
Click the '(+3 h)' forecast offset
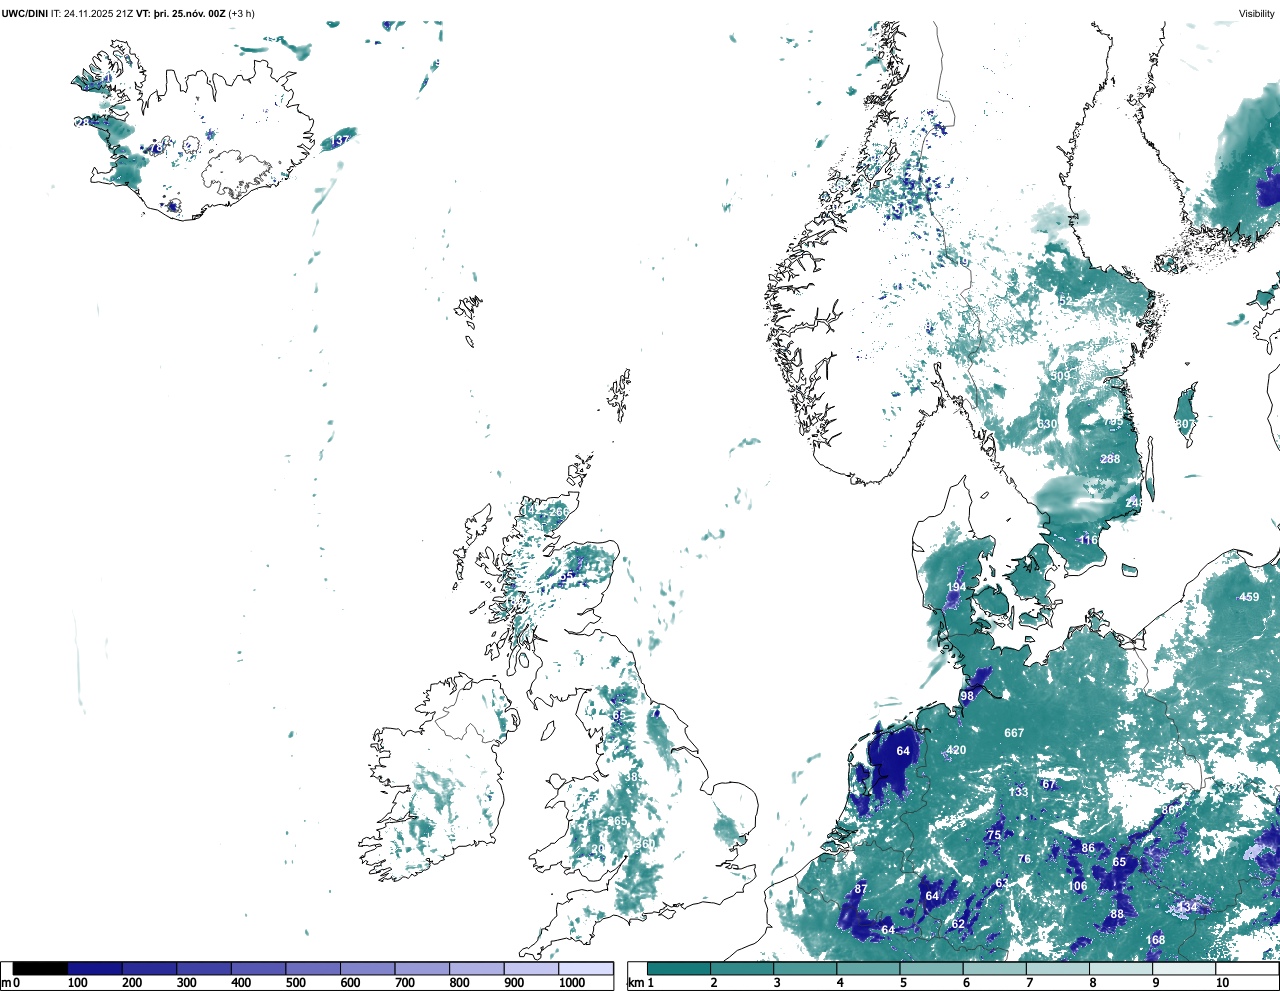241,13
